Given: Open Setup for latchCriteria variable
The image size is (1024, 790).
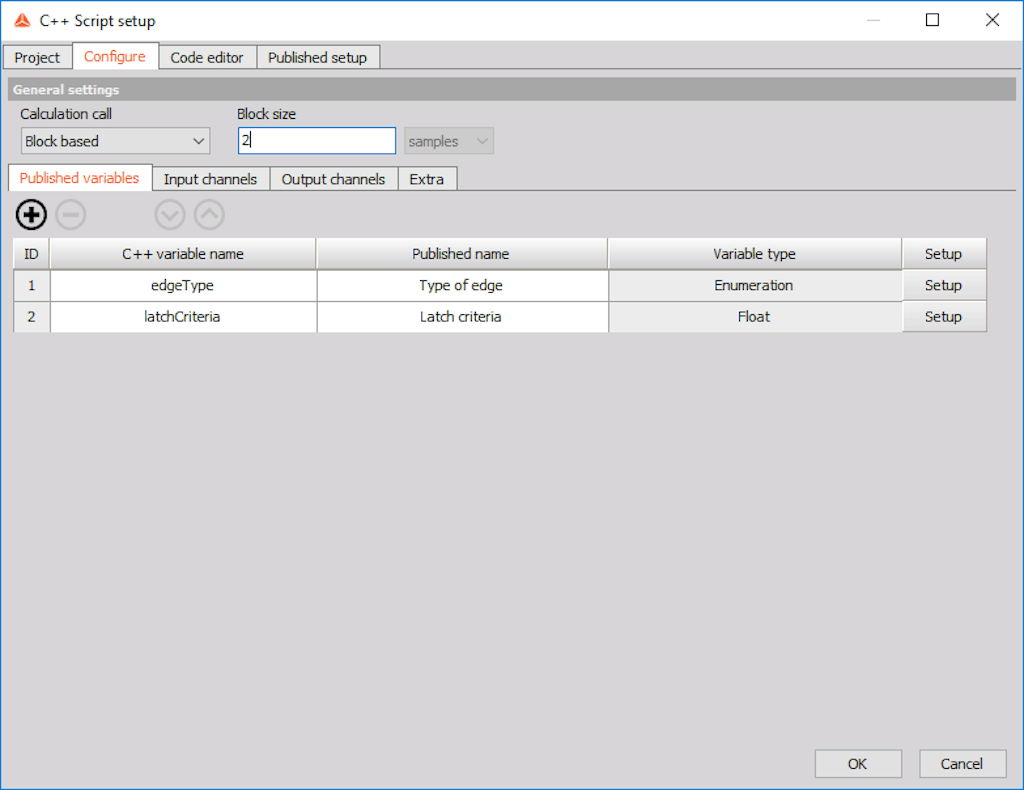Looking at the screenshot, I should [944, 317].
